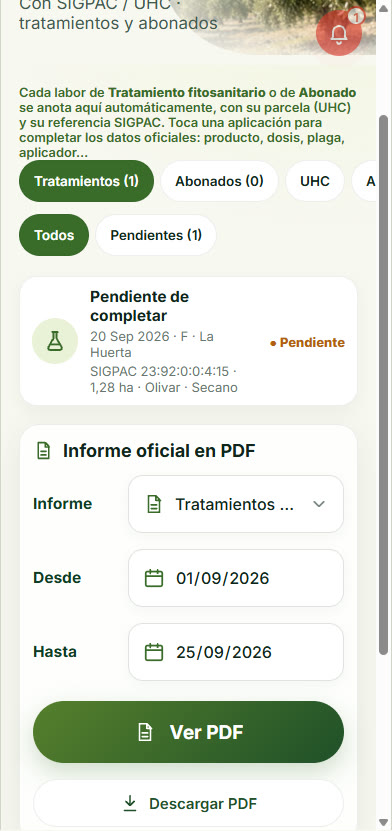Click the flask icon on treatment card
This screenshot has height=831, width=392.
(x=55, y=341)
